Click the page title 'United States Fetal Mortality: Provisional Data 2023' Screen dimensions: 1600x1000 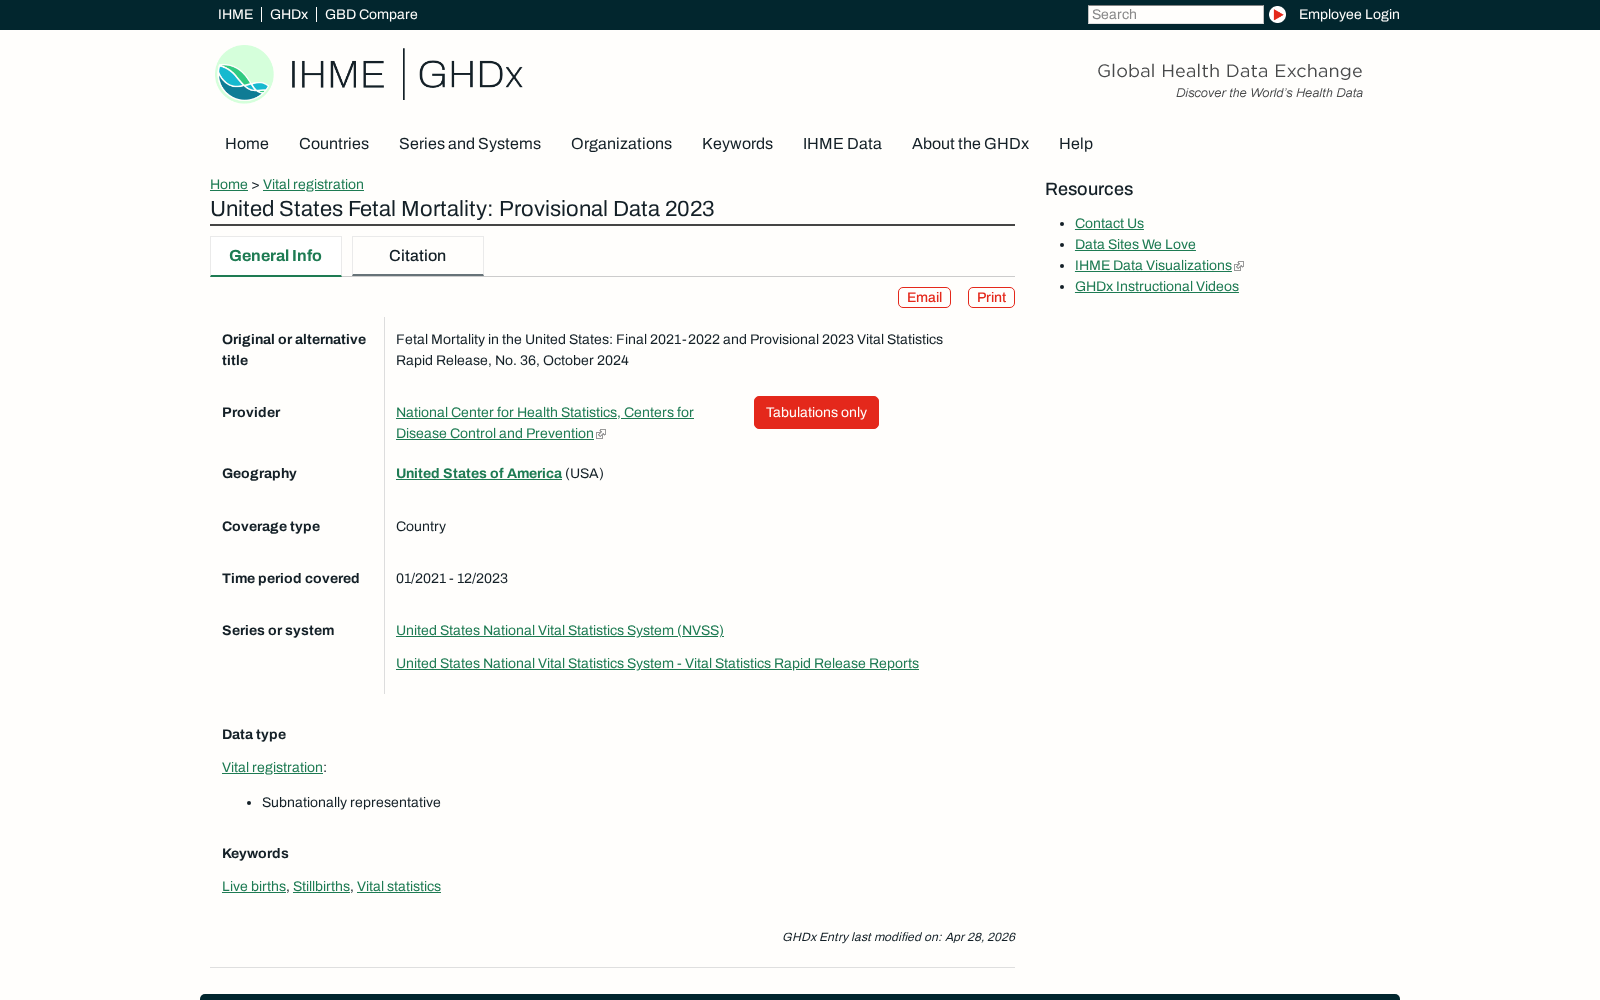[462, 209]
